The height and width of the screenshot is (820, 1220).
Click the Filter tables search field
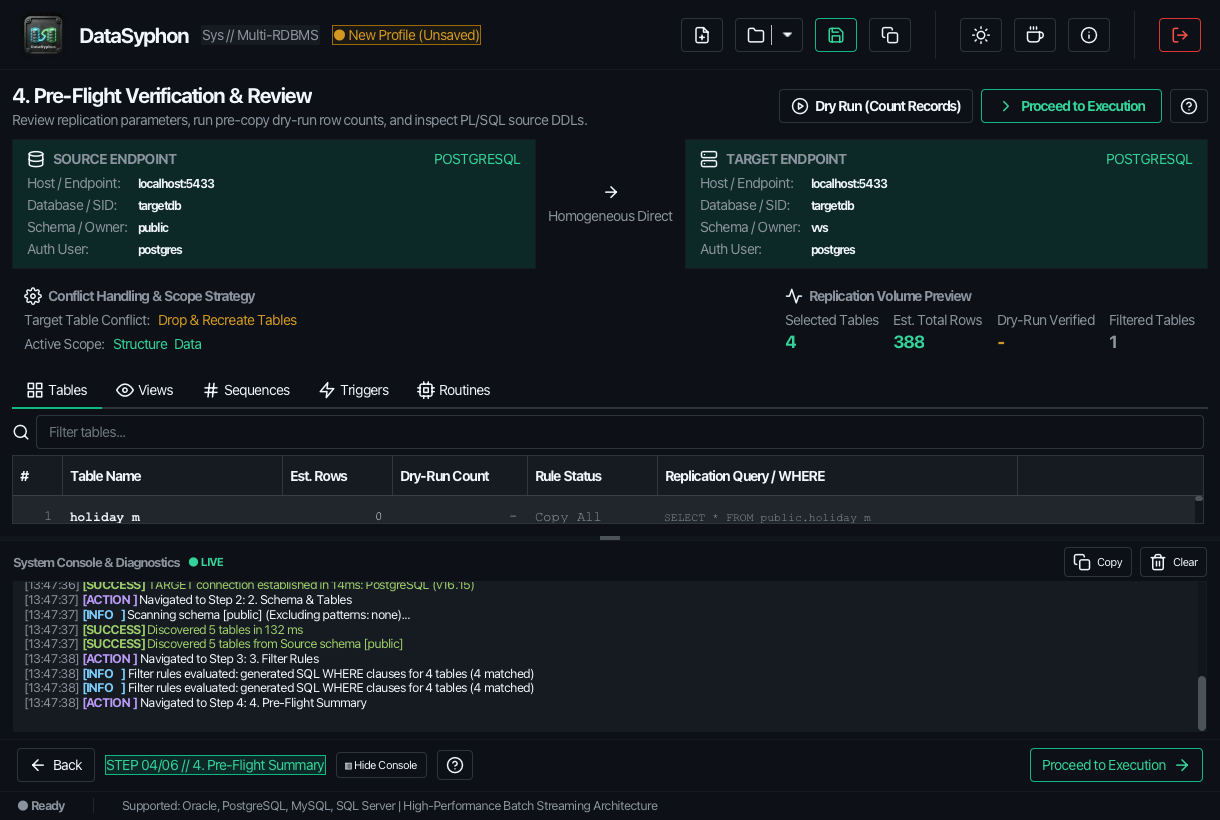click(620, 432)
